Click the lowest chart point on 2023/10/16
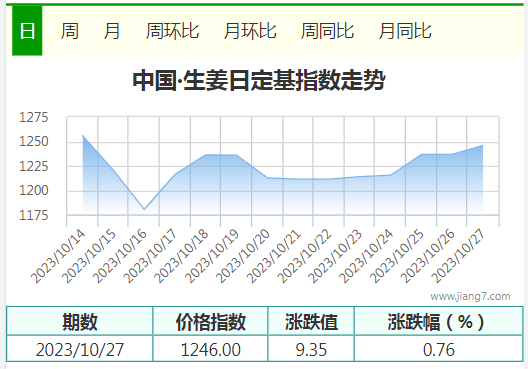This screenshot has height=369, width=528. (144, 209)
